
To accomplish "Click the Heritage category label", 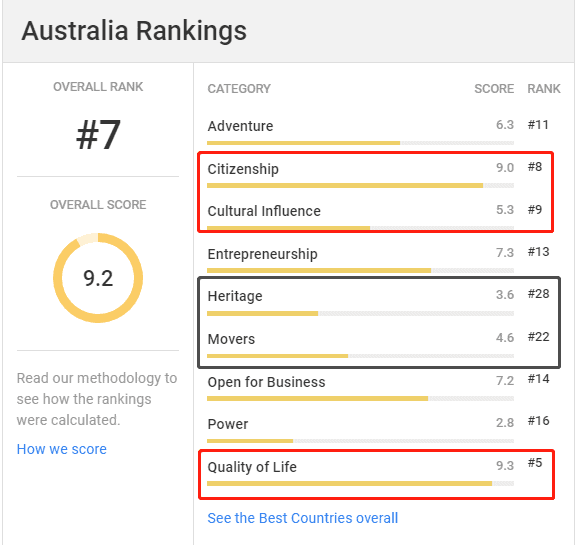I will click(235, 296).
